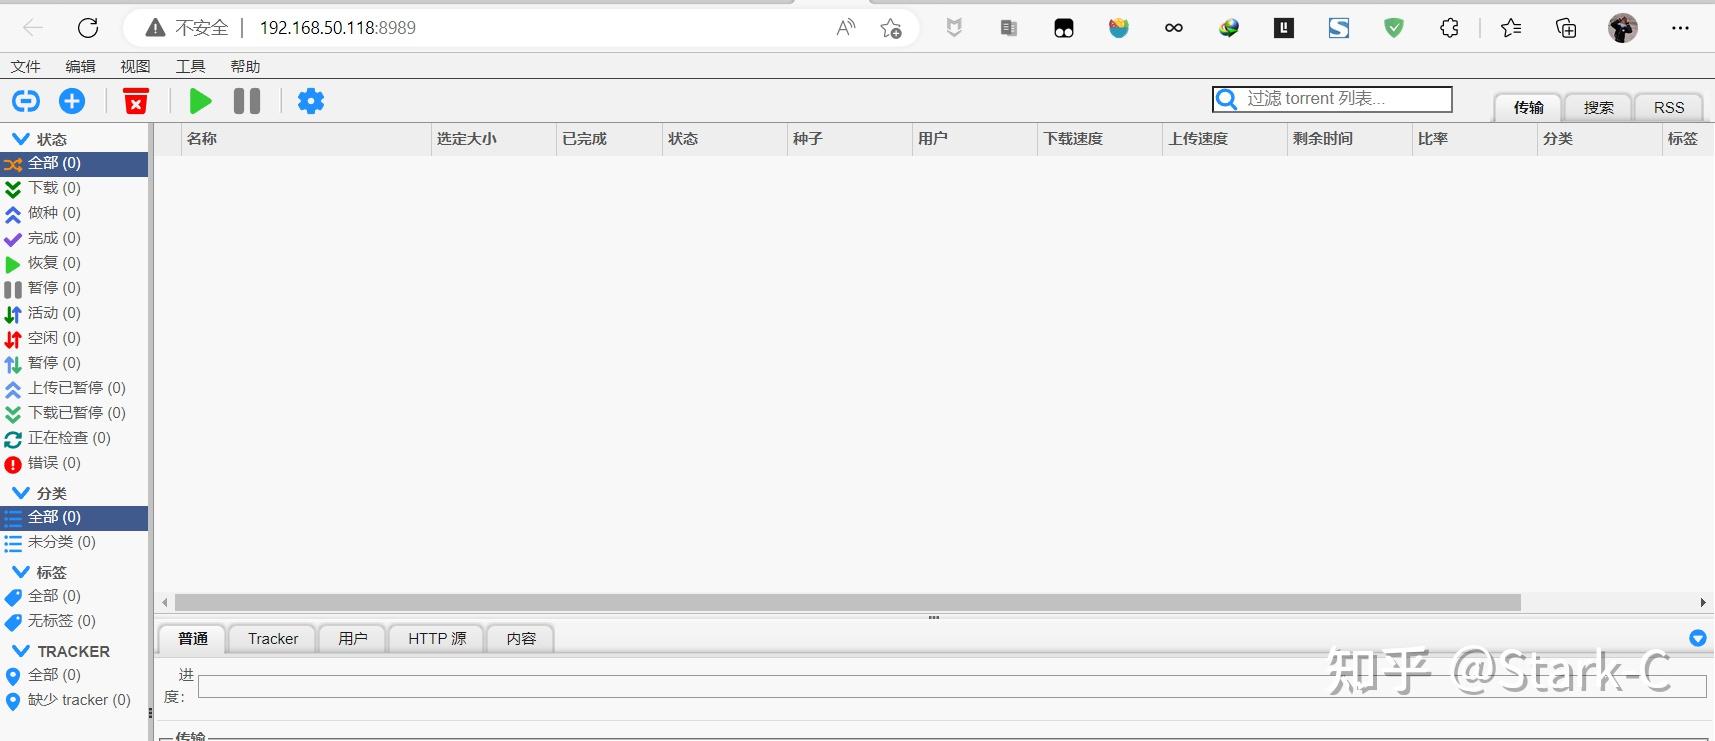This screenshot has height=741, width=1715.
Task: Click the red delete torrent icon
Action: click(x=136, y=101)
